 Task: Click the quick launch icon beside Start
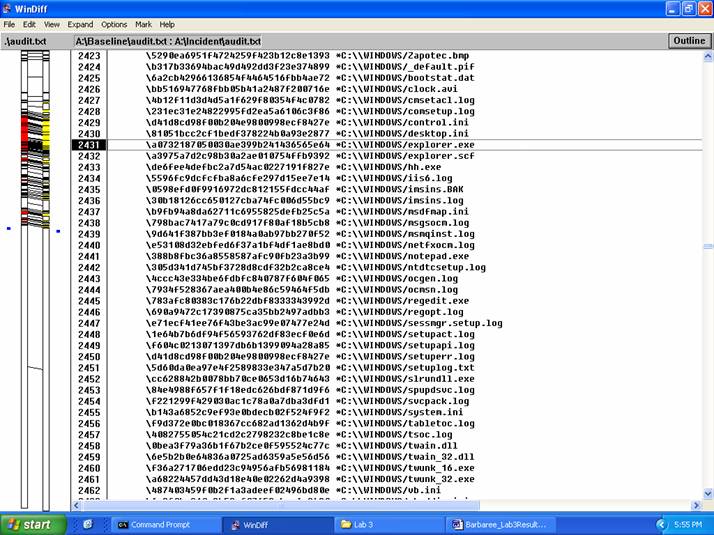point(88,524)
